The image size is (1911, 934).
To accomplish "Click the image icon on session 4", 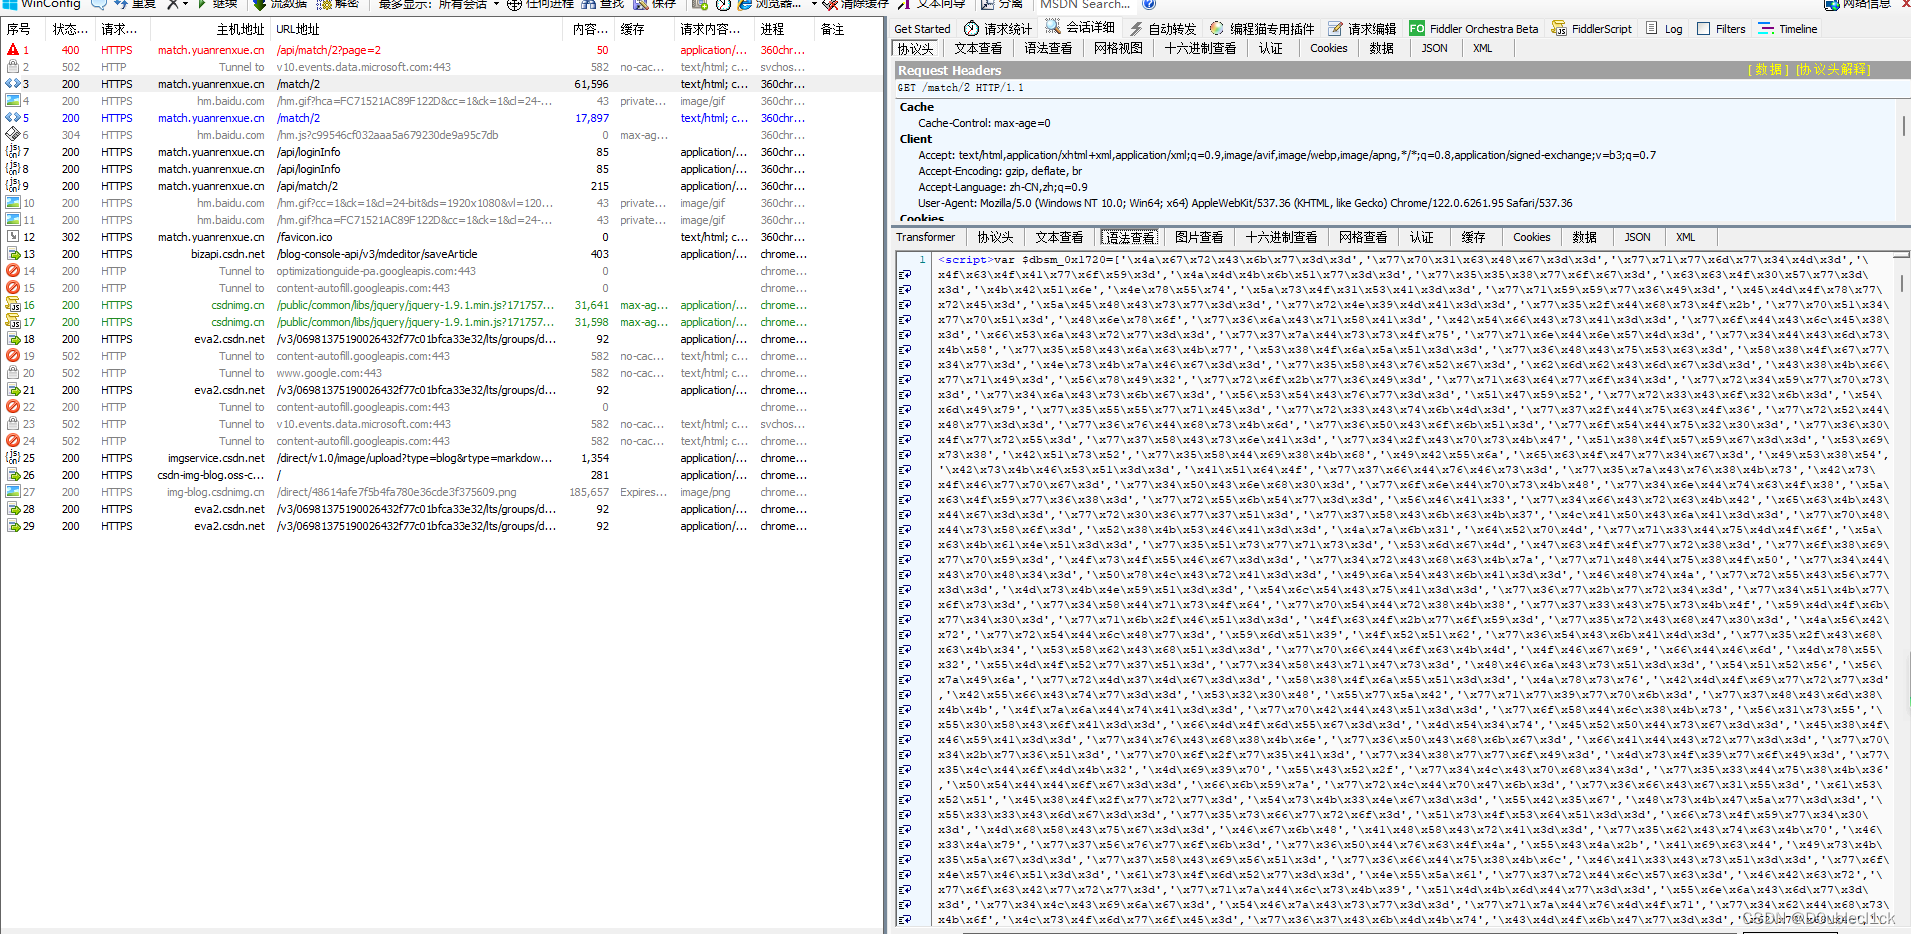I will tap(13, 101).
